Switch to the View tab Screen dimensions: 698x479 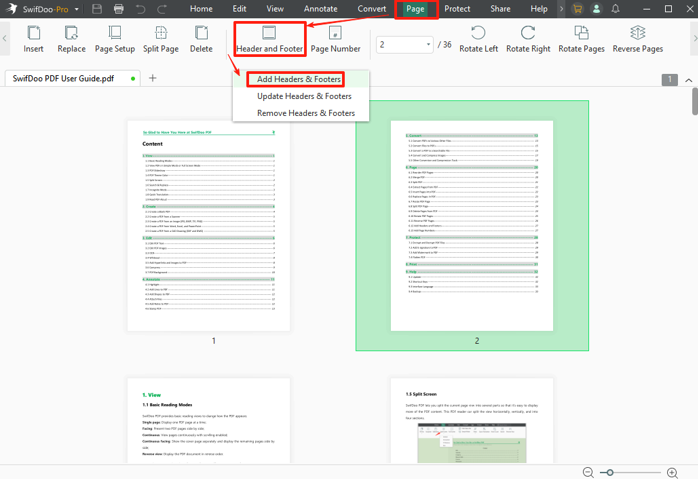pyautogui.click(x=275, y=9)
